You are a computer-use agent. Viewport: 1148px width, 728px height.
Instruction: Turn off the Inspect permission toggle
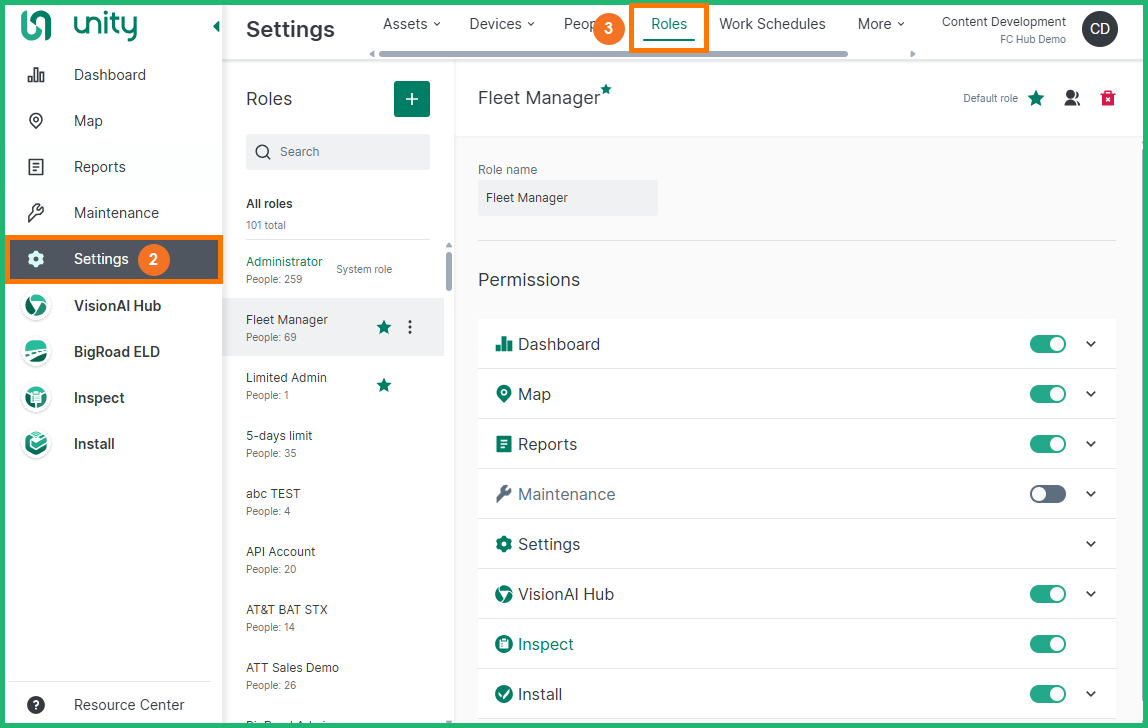pyautogui.click(x=1047, y=644)
